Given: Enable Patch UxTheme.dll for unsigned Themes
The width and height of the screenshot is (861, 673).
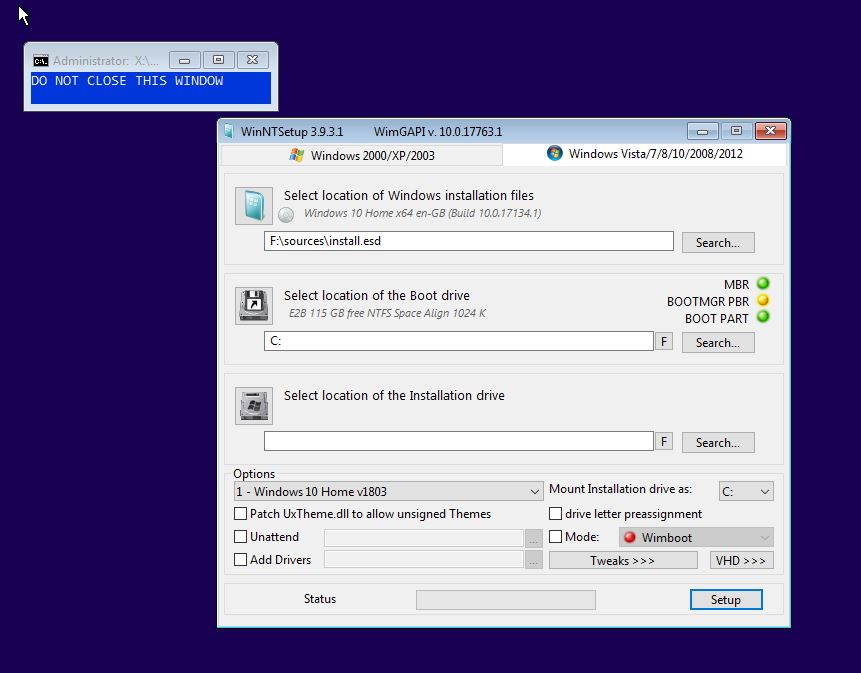Looking at the screenshot, I should coord(240,513).
